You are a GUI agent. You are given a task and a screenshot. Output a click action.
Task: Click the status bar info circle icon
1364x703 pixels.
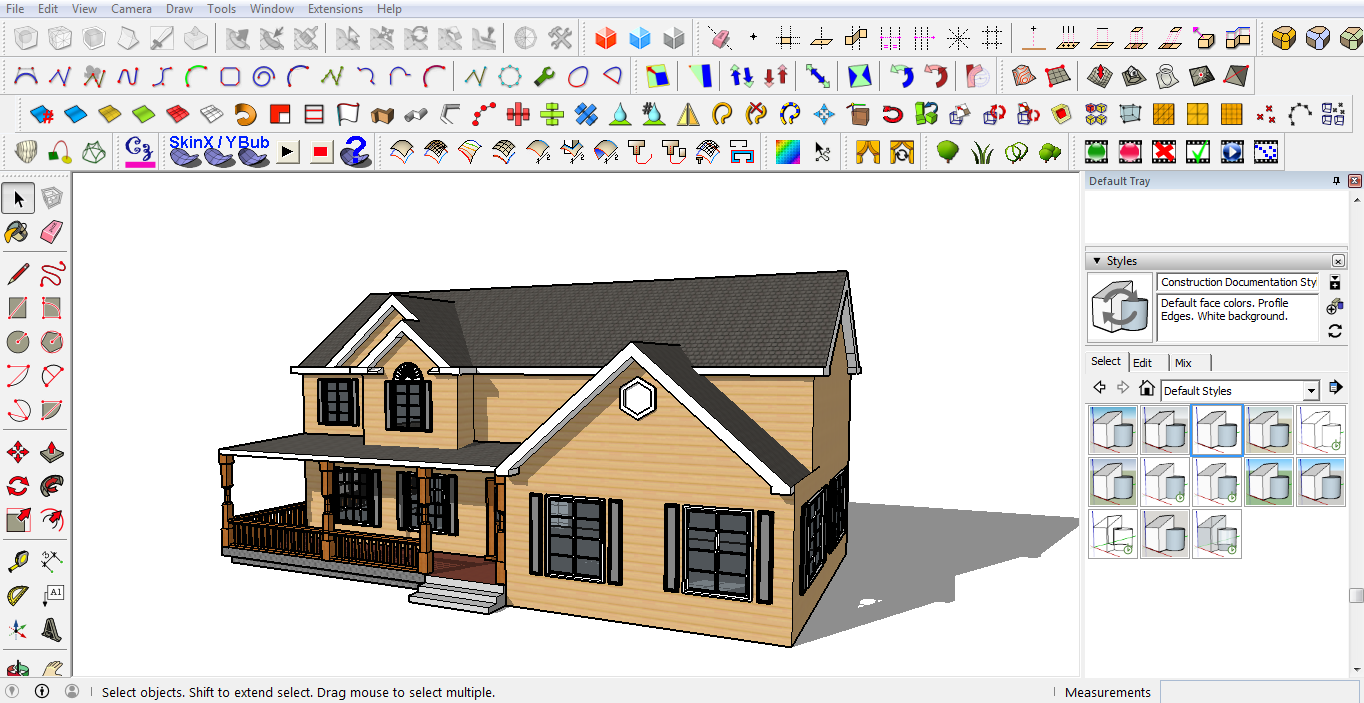click(42, 691)
